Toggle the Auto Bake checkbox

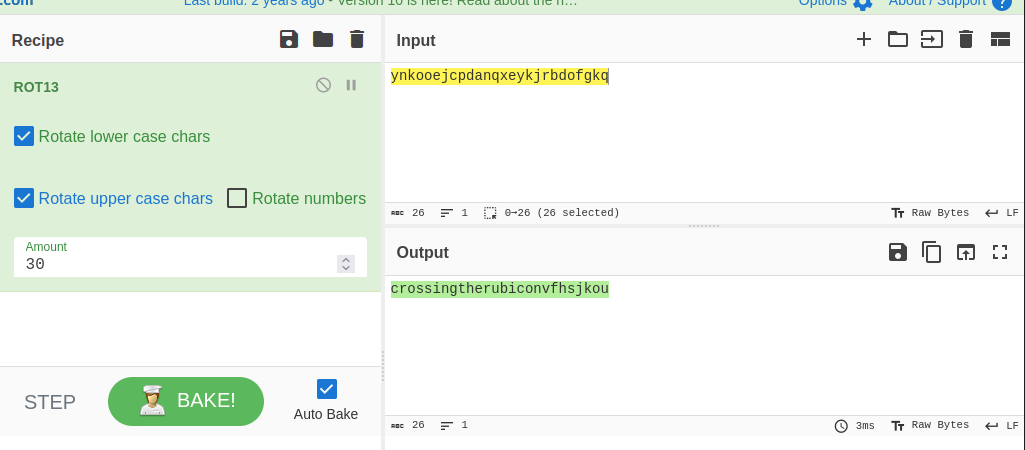[x=326, y=389]
